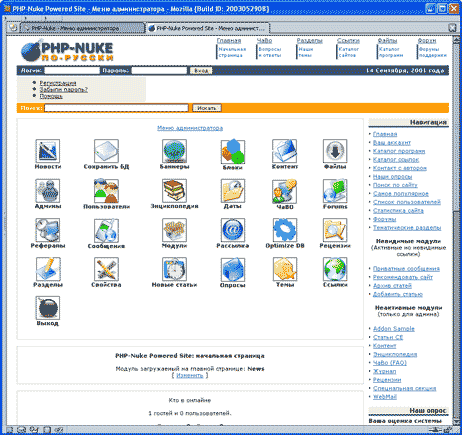The height and width of the screenshot is (435, 462).
Task: Click Меню администратора heading link
Action: point(190,128)
